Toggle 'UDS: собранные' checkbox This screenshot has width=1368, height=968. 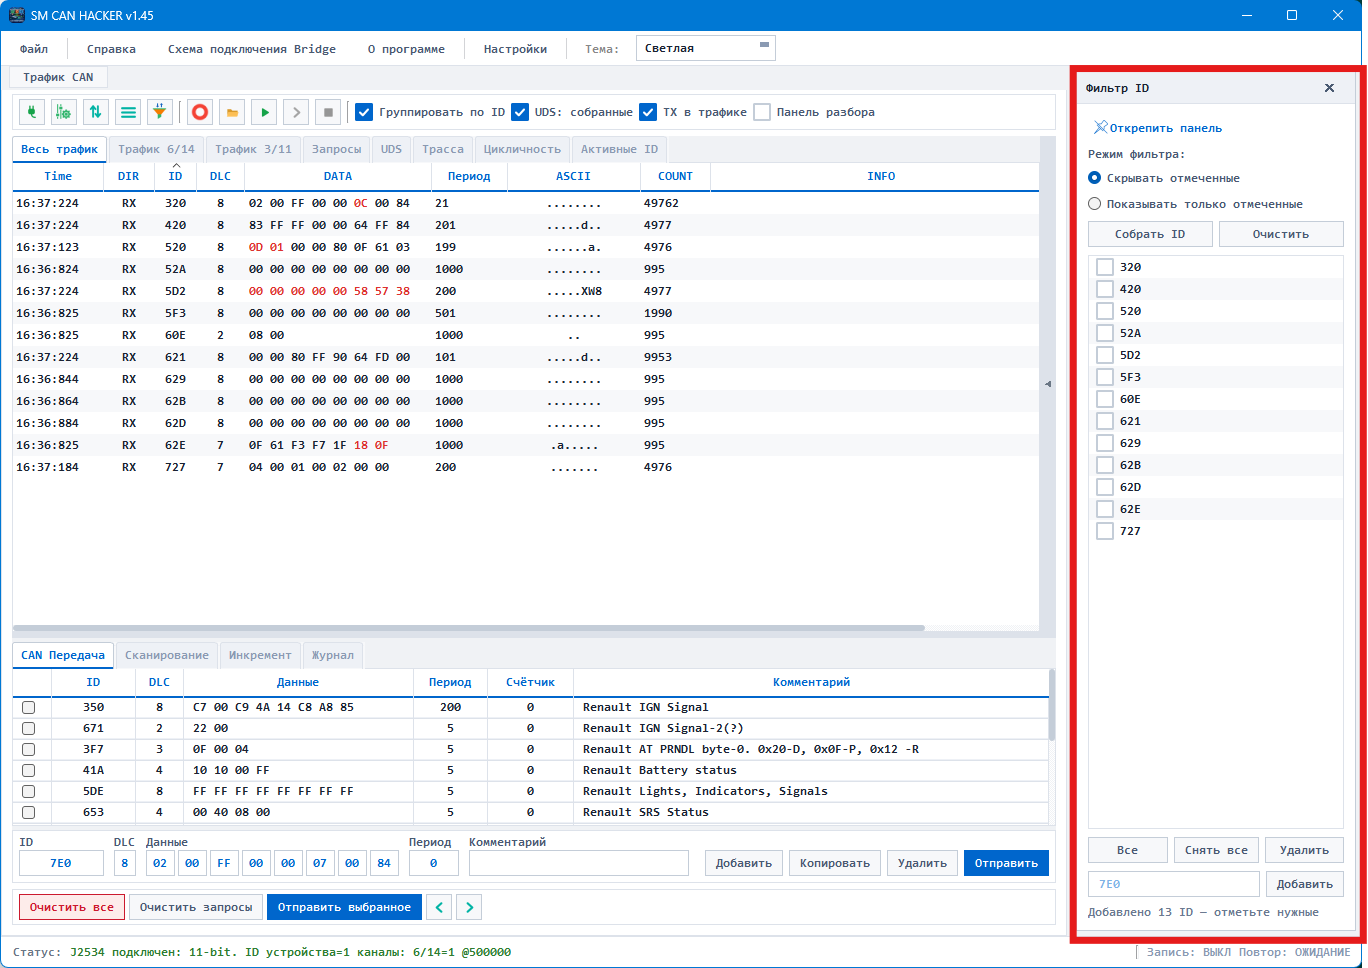point(520,112)
